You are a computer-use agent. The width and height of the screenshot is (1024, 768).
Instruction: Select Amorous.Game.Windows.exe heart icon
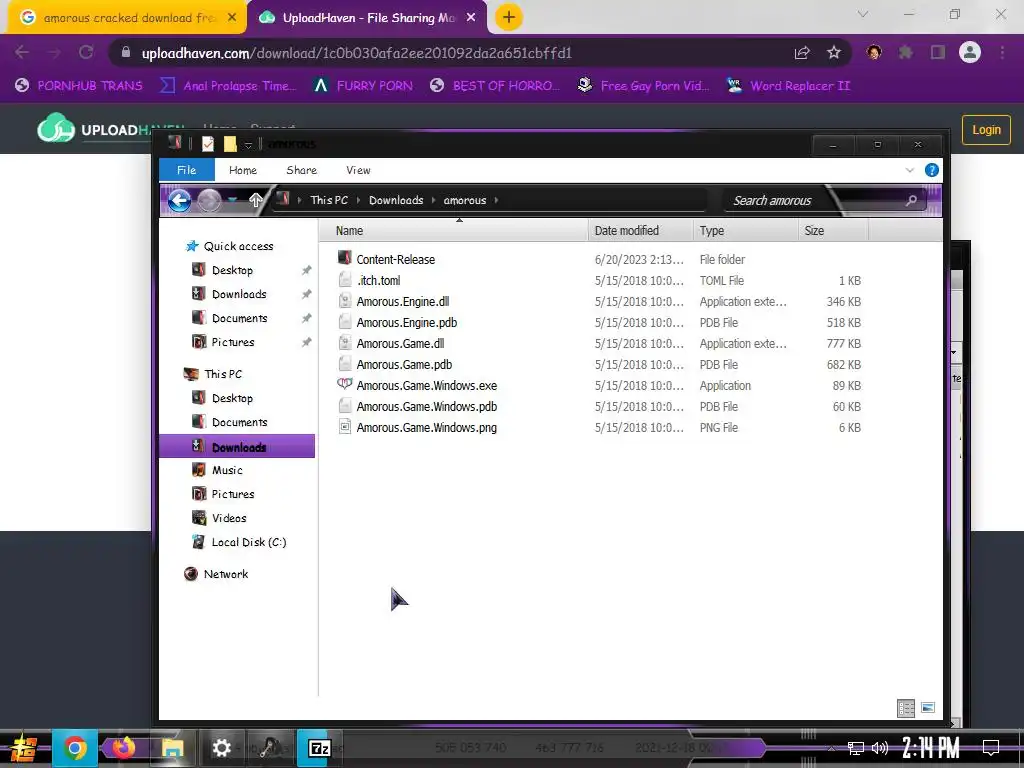tap(345, 385)
